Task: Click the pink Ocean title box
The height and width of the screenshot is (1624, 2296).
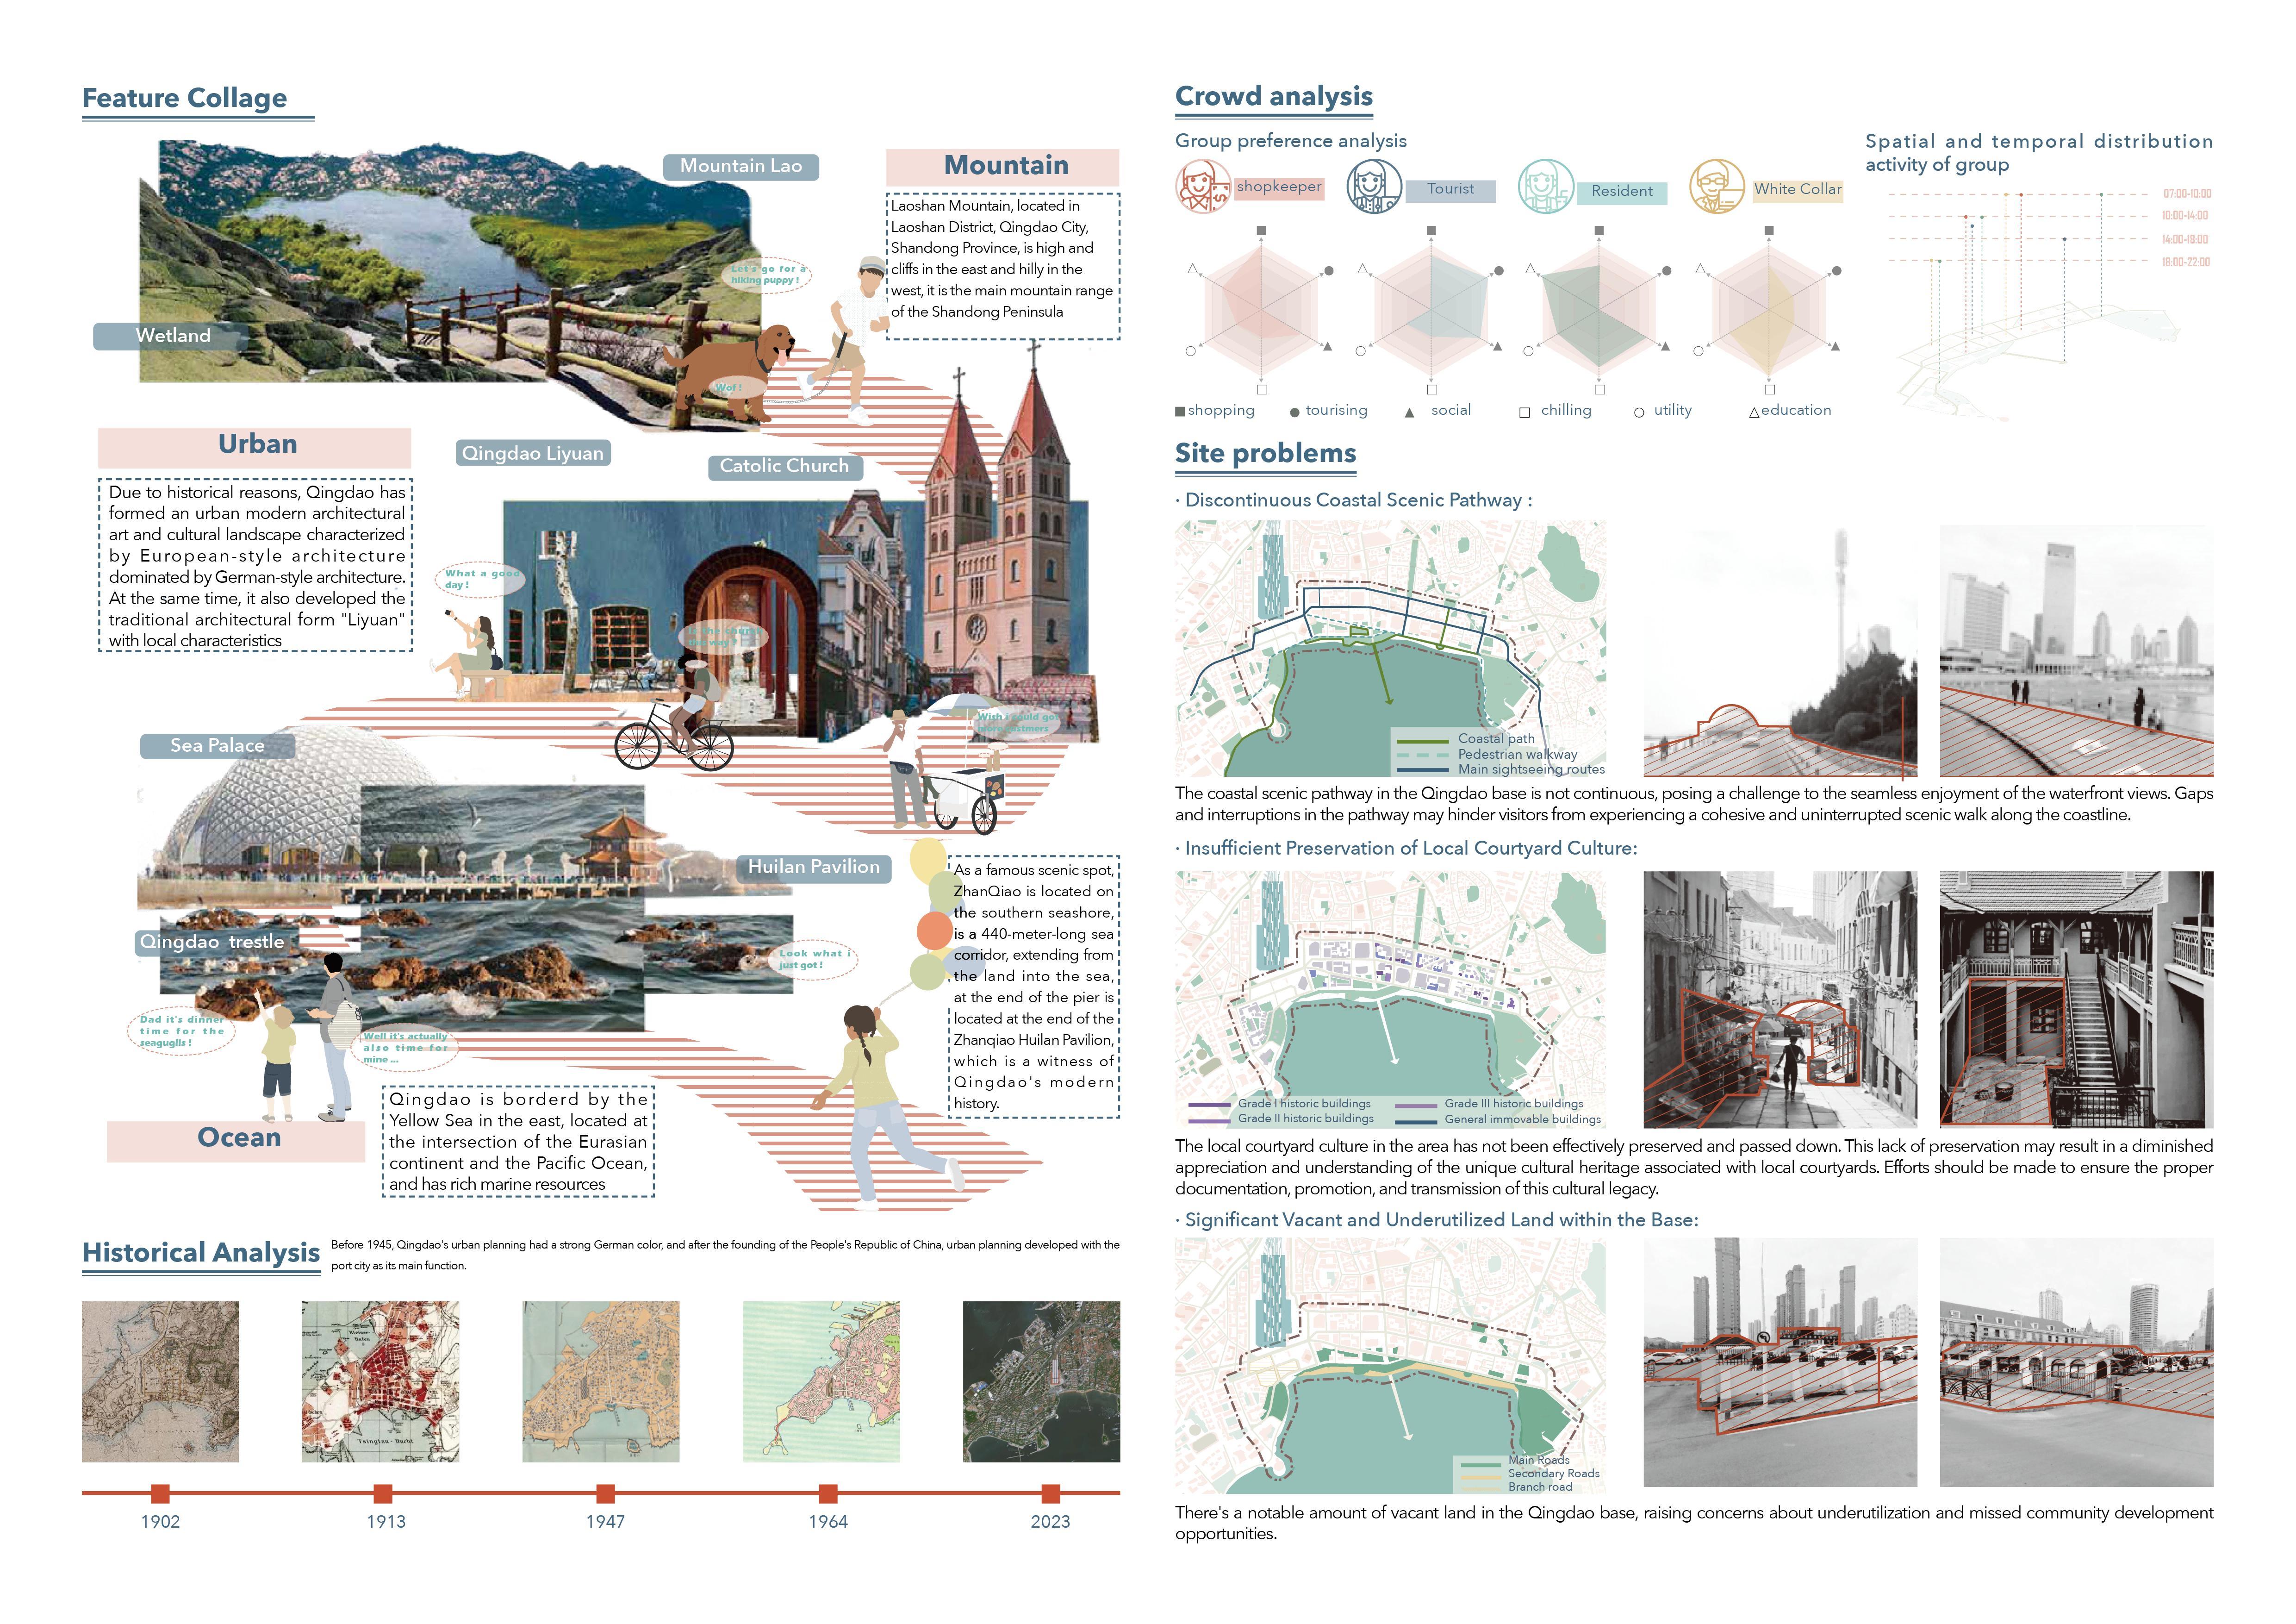Action: (x=236, y=1141)
